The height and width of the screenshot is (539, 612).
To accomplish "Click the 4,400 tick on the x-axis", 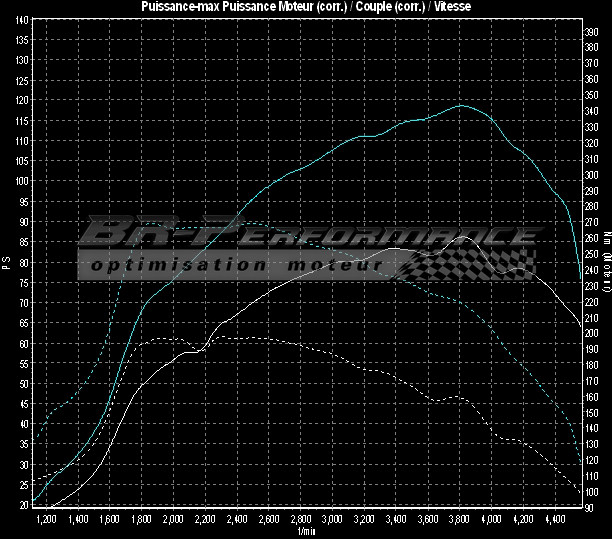I will pyautogui.click(x=553, y=521).
